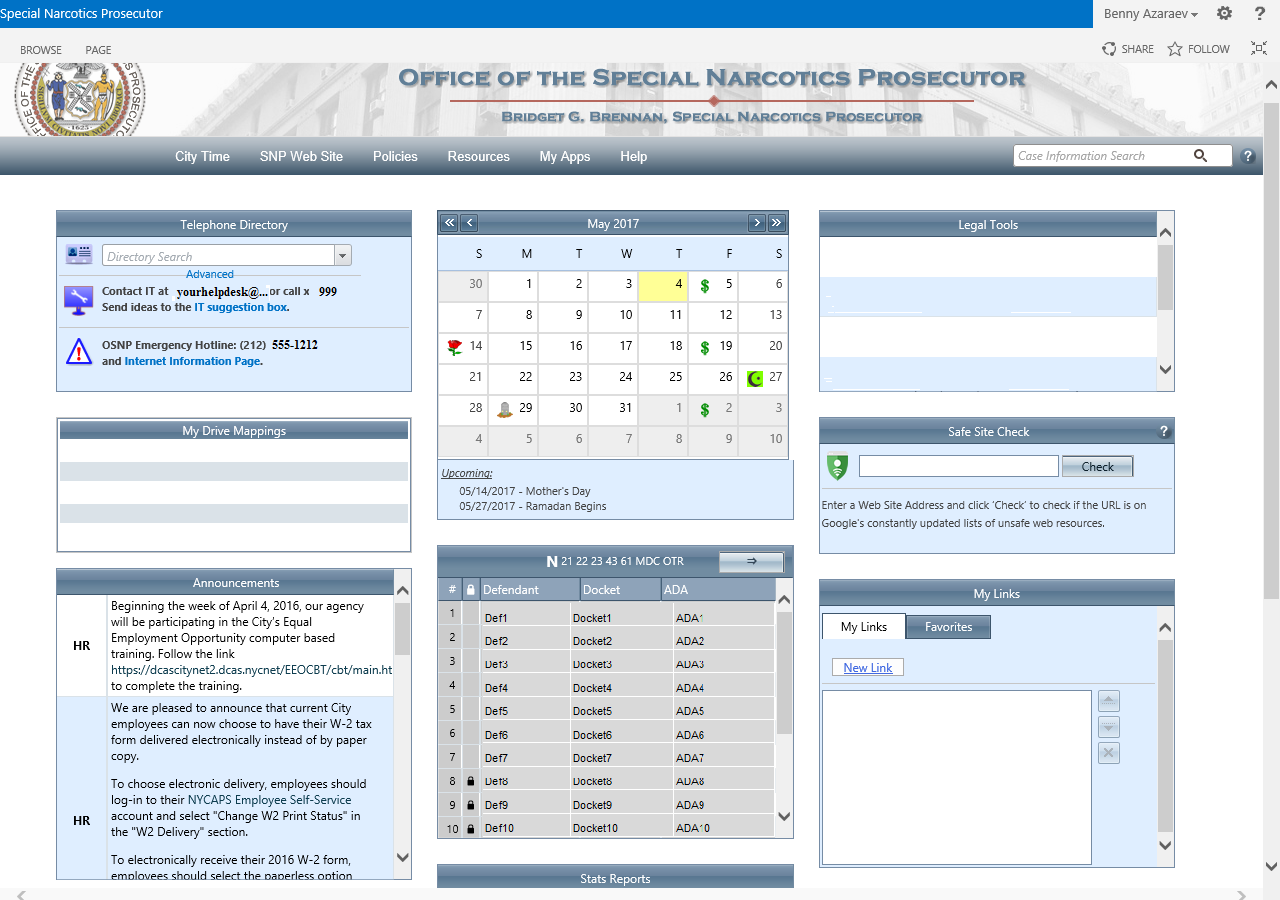Follow this site via star icon
The height and width of the screenshot is (900, 1280).
click(x=1175, y=49)
